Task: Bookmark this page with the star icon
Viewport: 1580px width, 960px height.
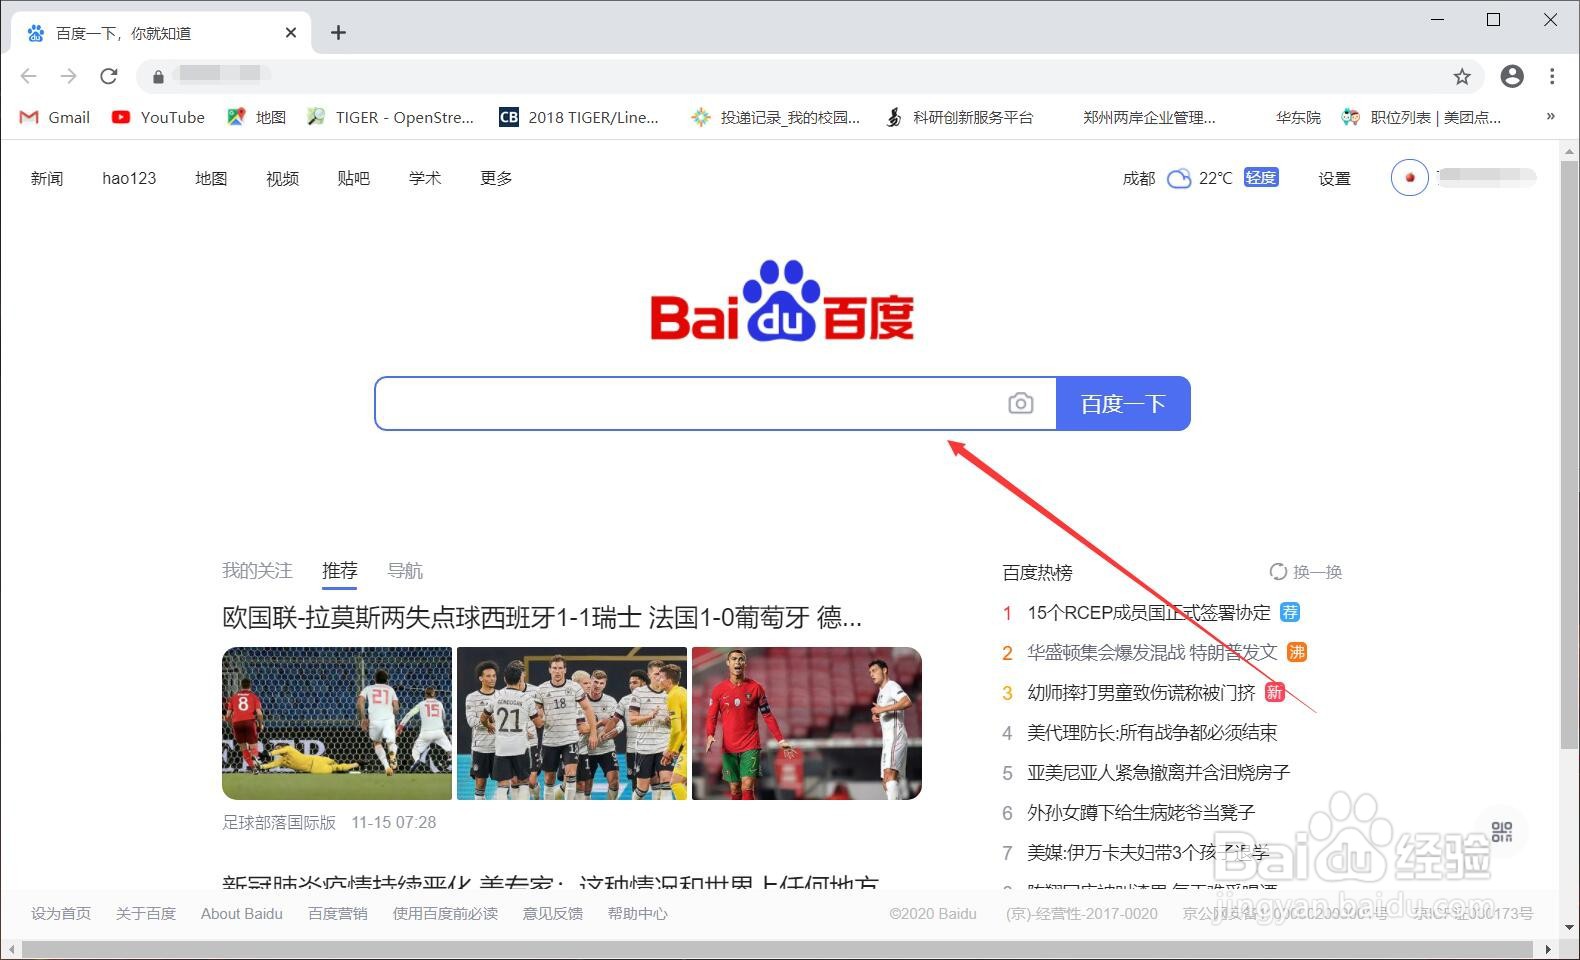Action: click(x=1462, y=76)
